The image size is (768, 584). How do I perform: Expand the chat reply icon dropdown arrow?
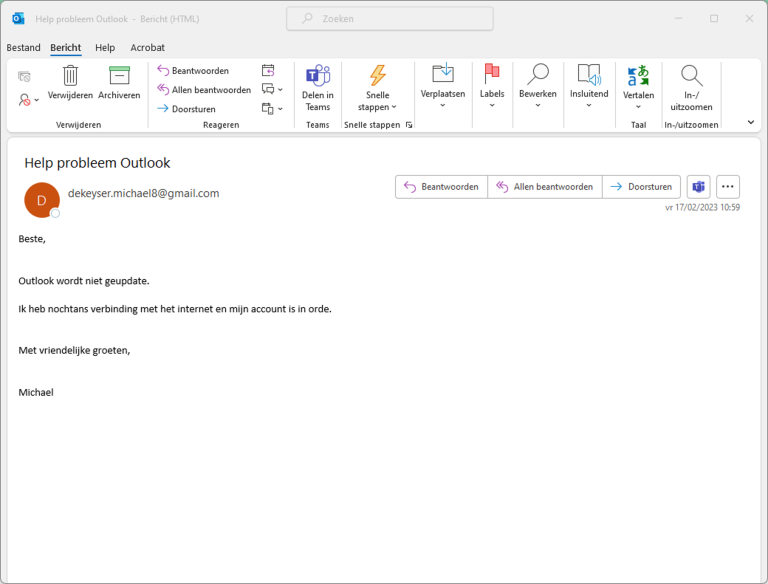280,90
